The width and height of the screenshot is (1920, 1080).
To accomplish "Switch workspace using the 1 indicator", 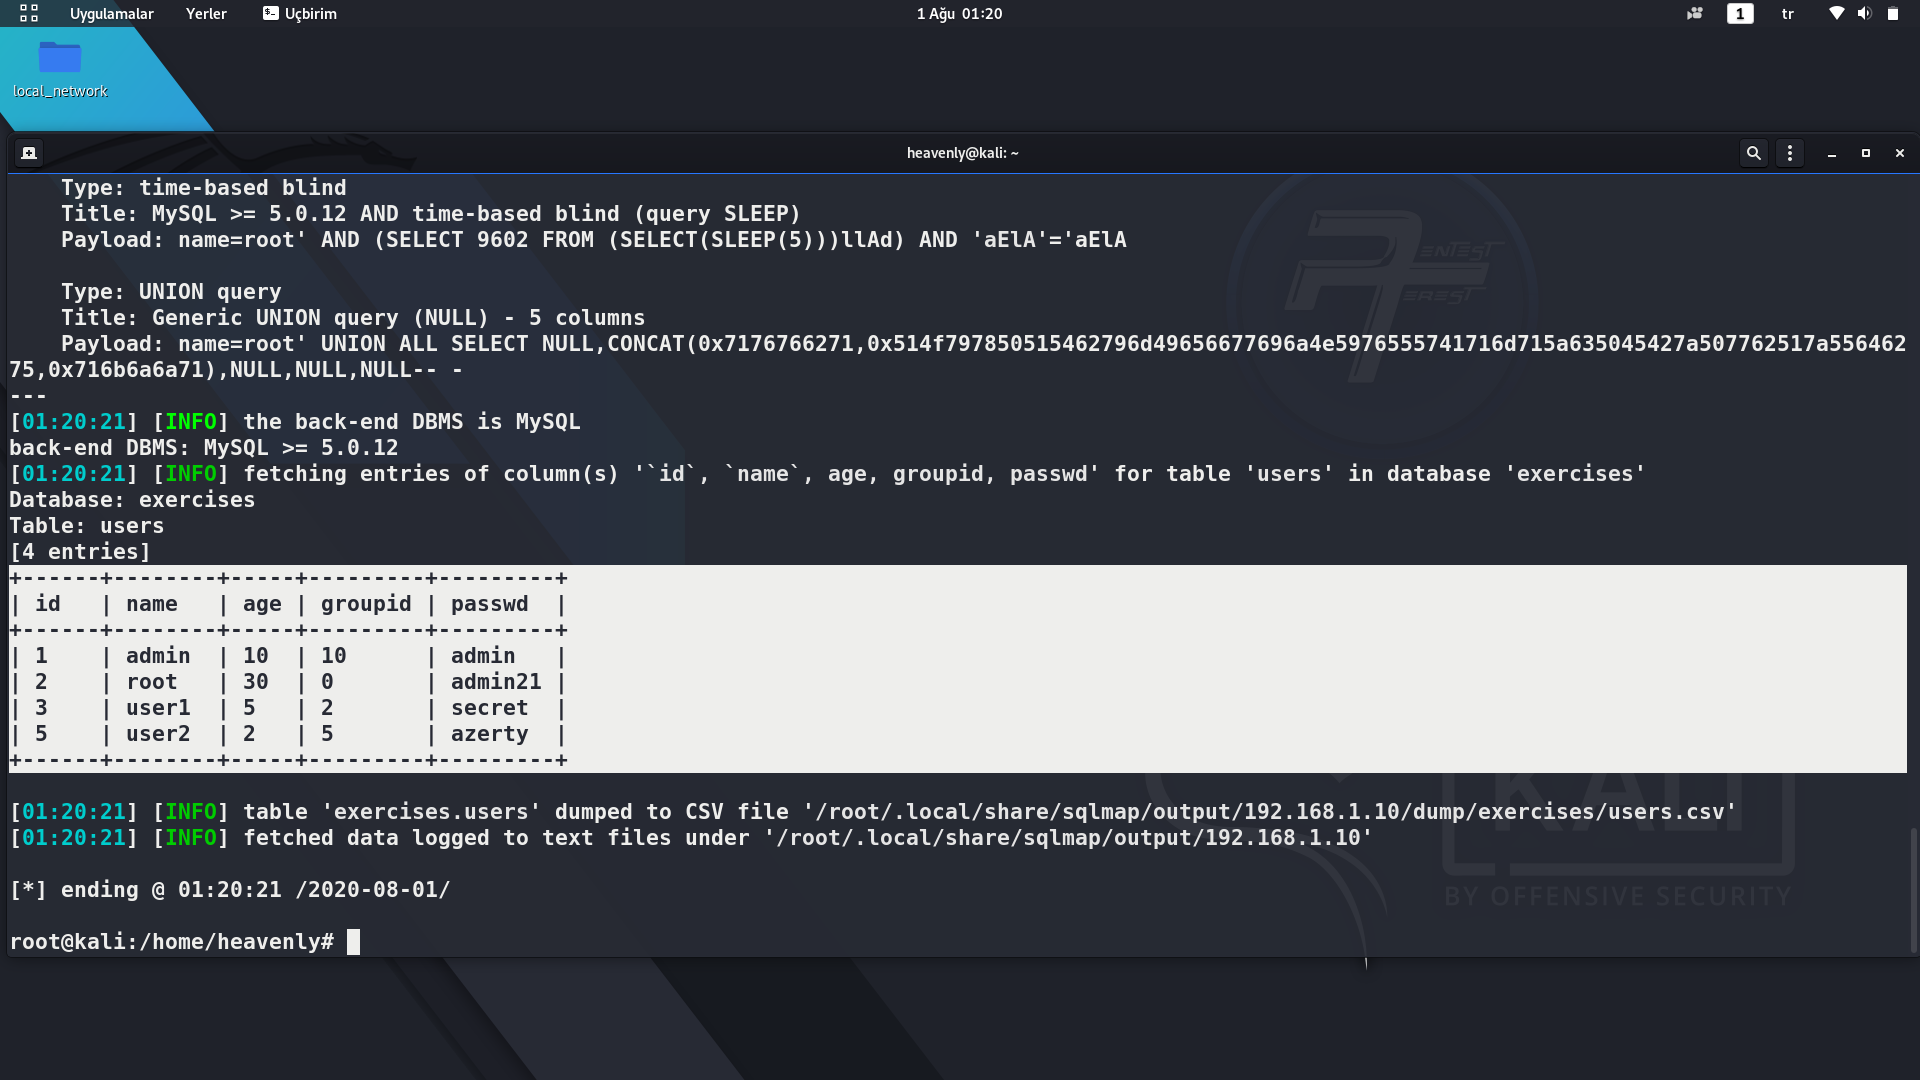I will [1739, 14].
